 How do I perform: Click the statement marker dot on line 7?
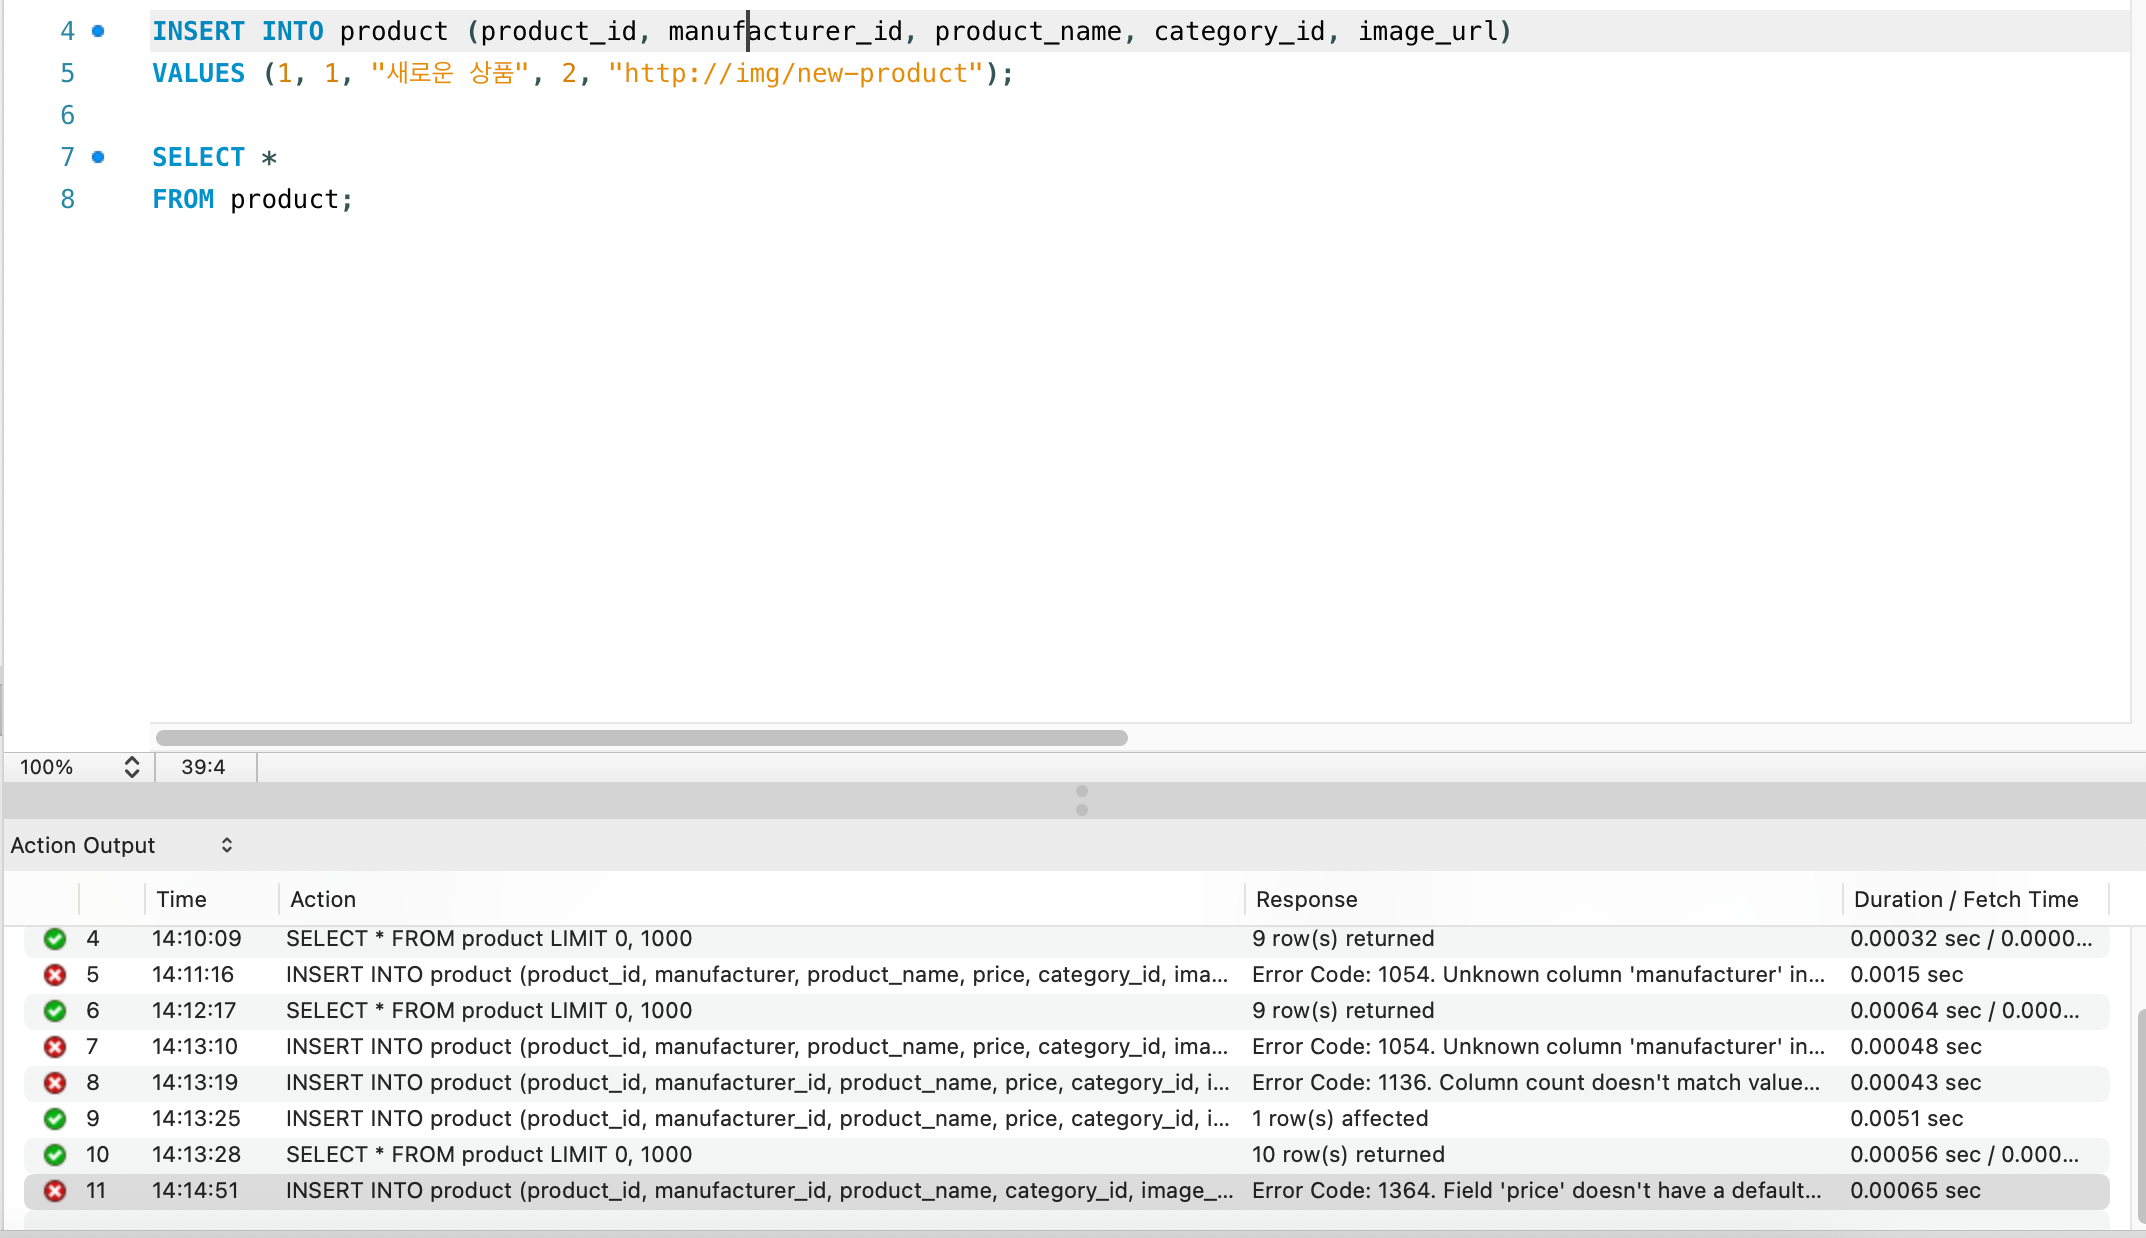(98, 157)
